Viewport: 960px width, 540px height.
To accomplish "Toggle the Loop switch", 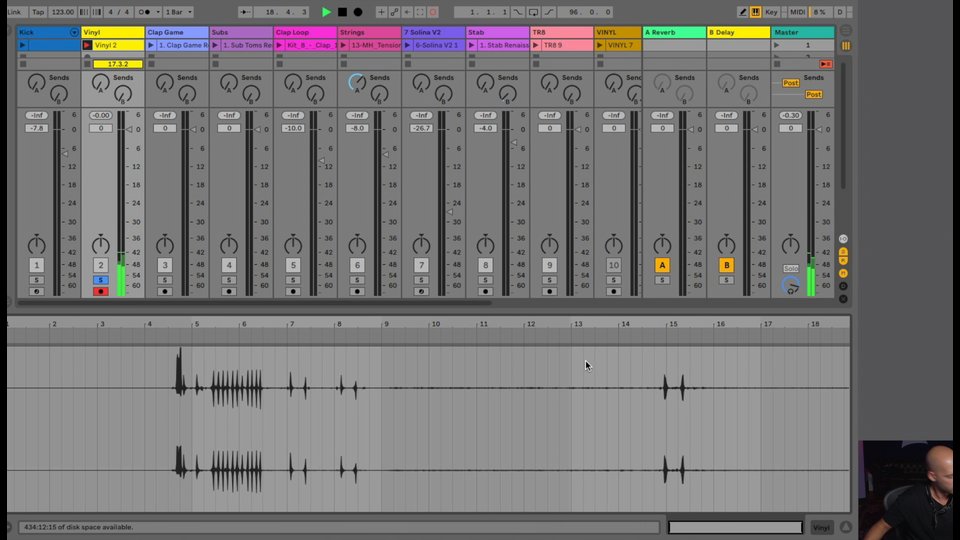I will point(533,12).
